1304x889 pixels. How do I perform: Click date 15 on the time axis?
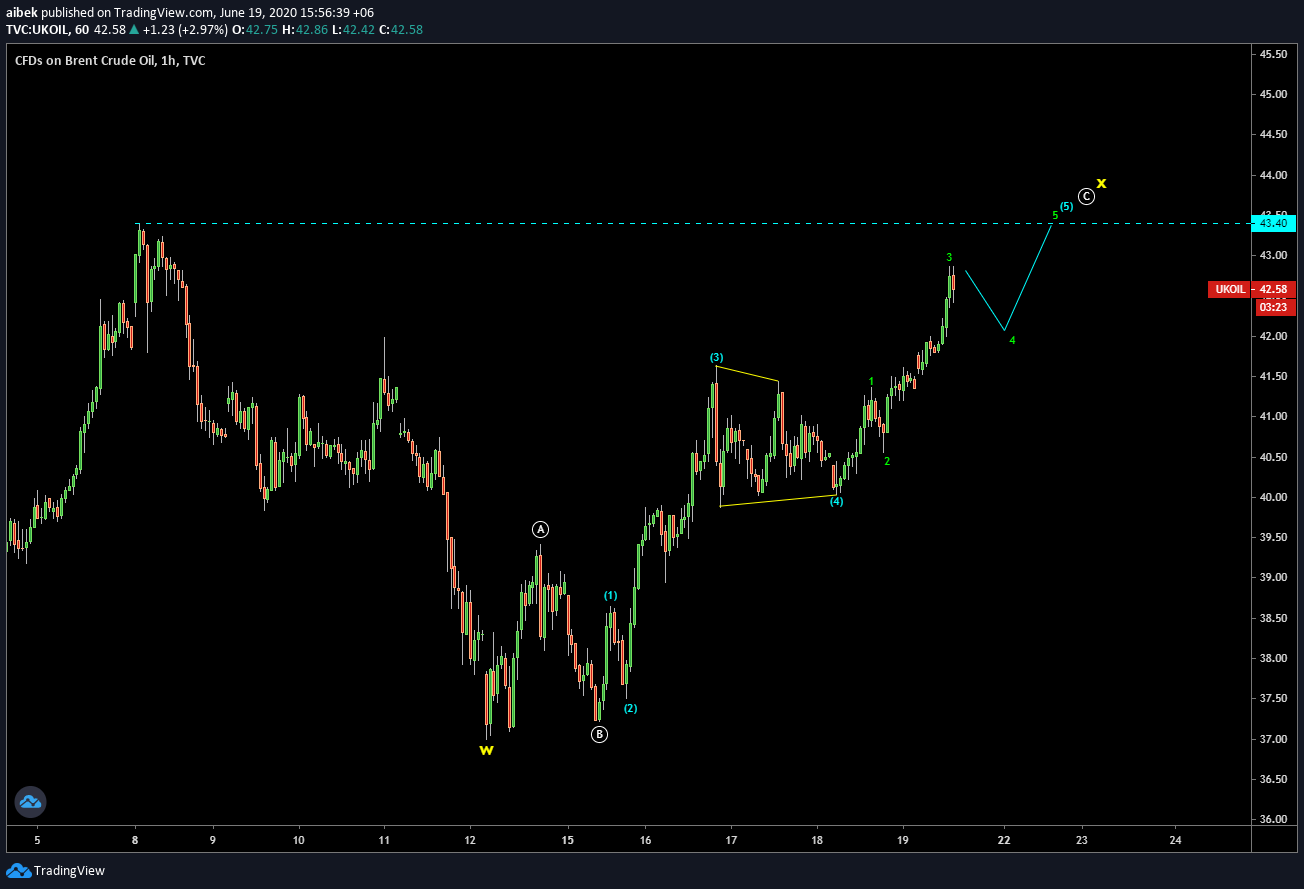568,840
